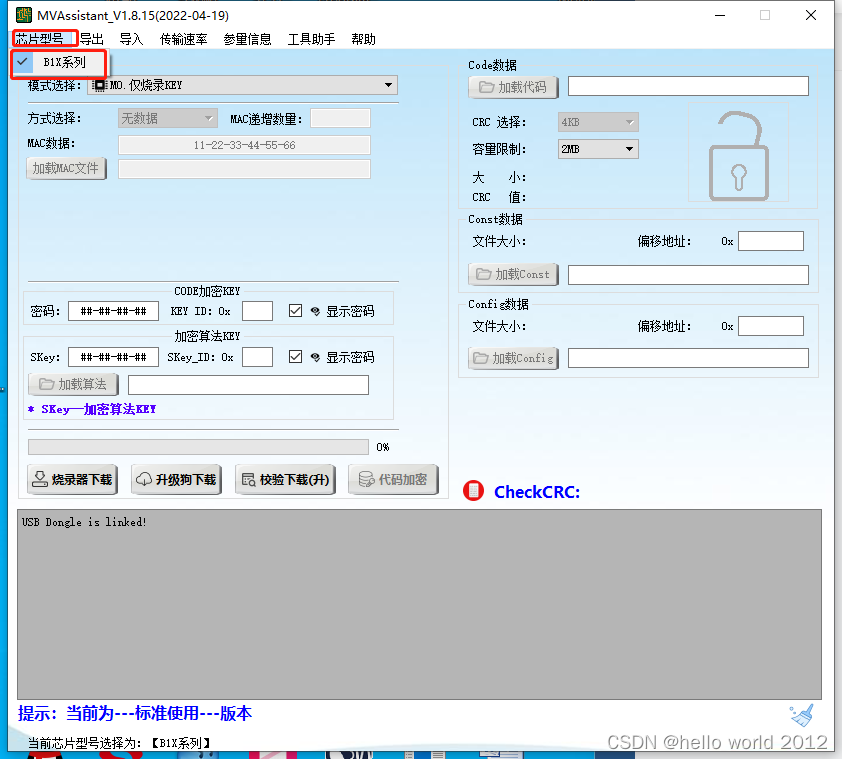Close the MVAssistant window
The height and width of the screenshot is (759, 842).
click(x=811, y=15)
